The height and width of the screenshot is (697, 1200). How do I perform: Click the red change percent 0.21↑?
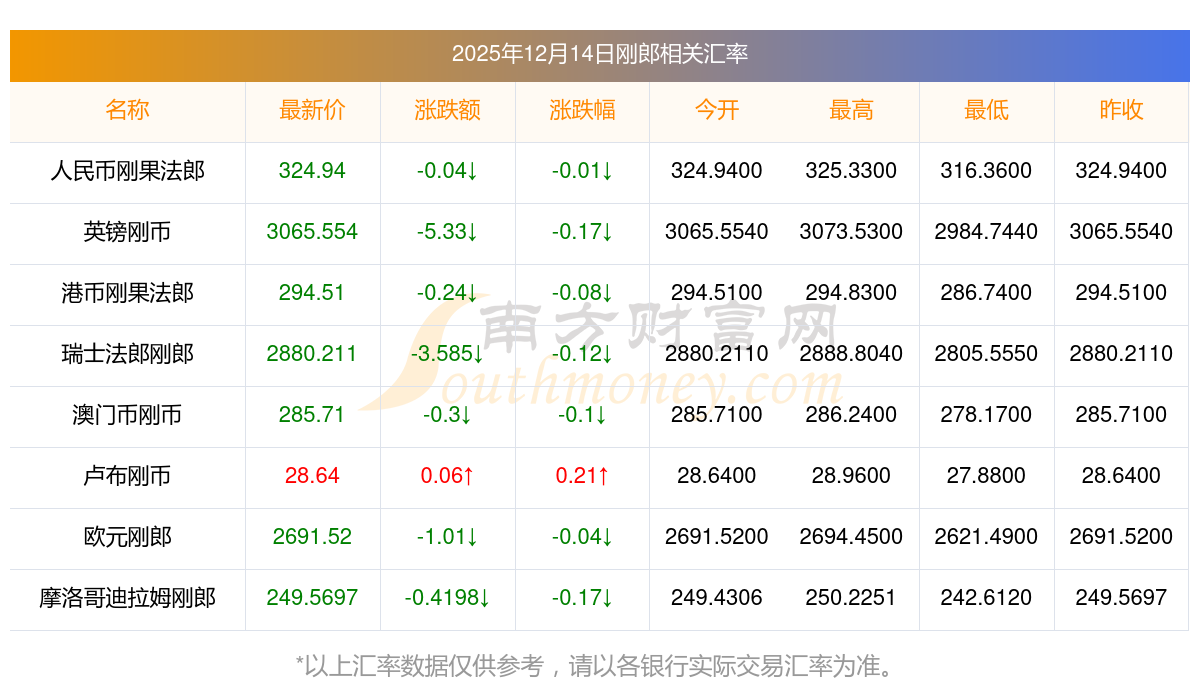pyautogui.click(x=583, y=476)
